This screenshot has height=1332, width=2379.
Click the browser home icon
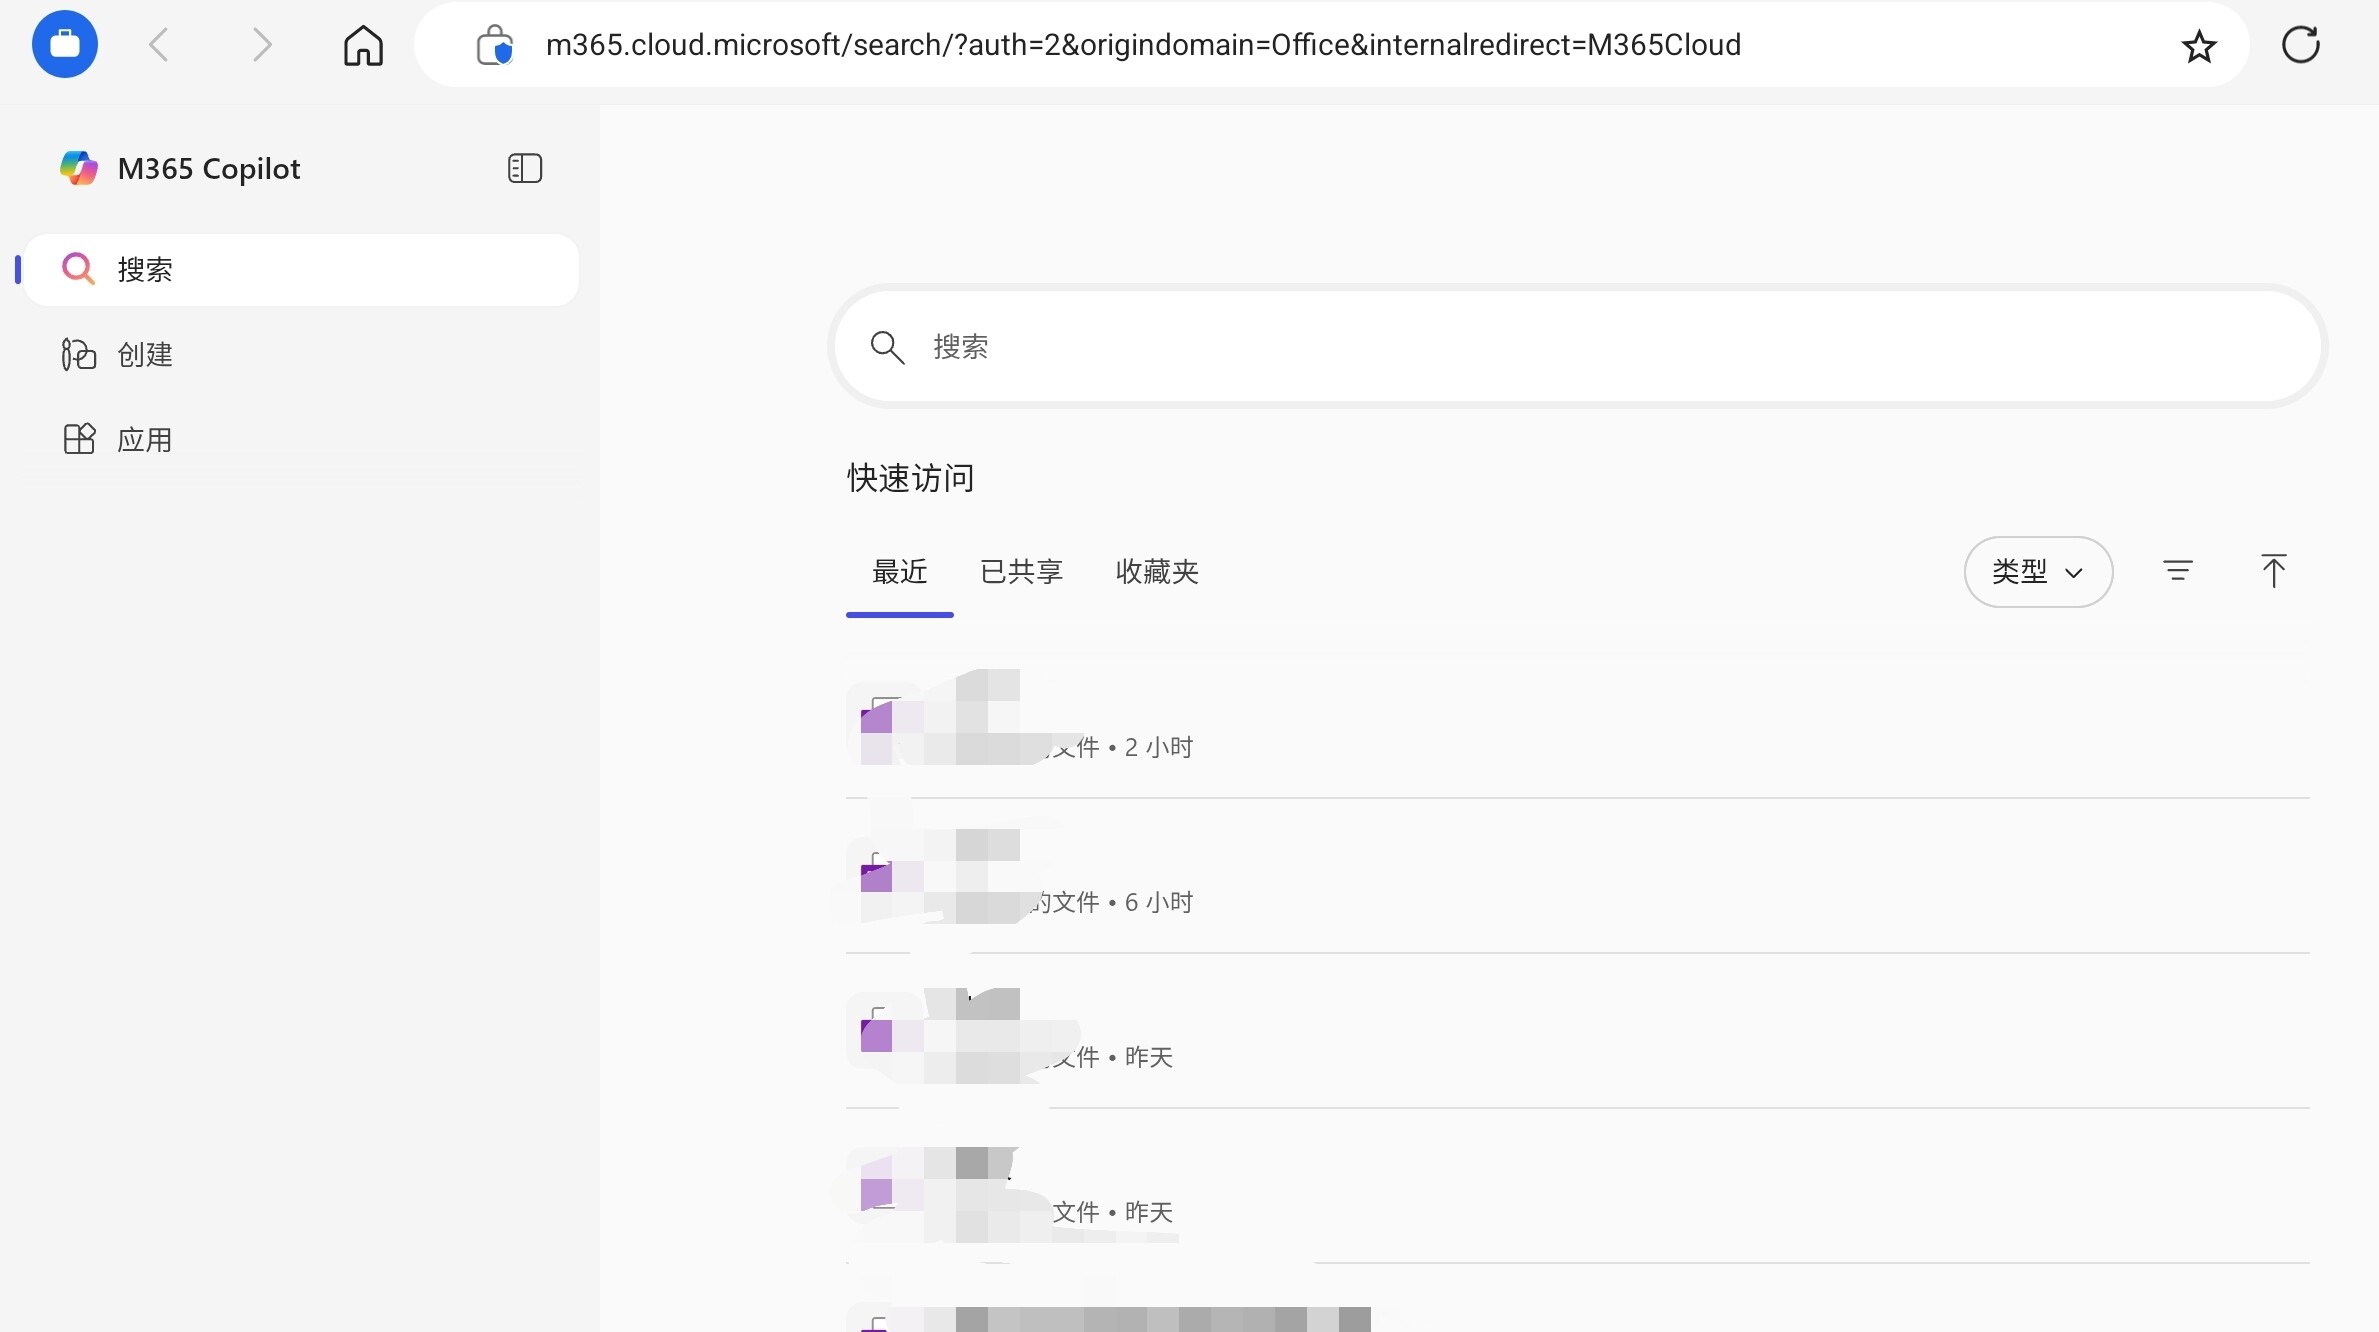(x=363, y=45)
